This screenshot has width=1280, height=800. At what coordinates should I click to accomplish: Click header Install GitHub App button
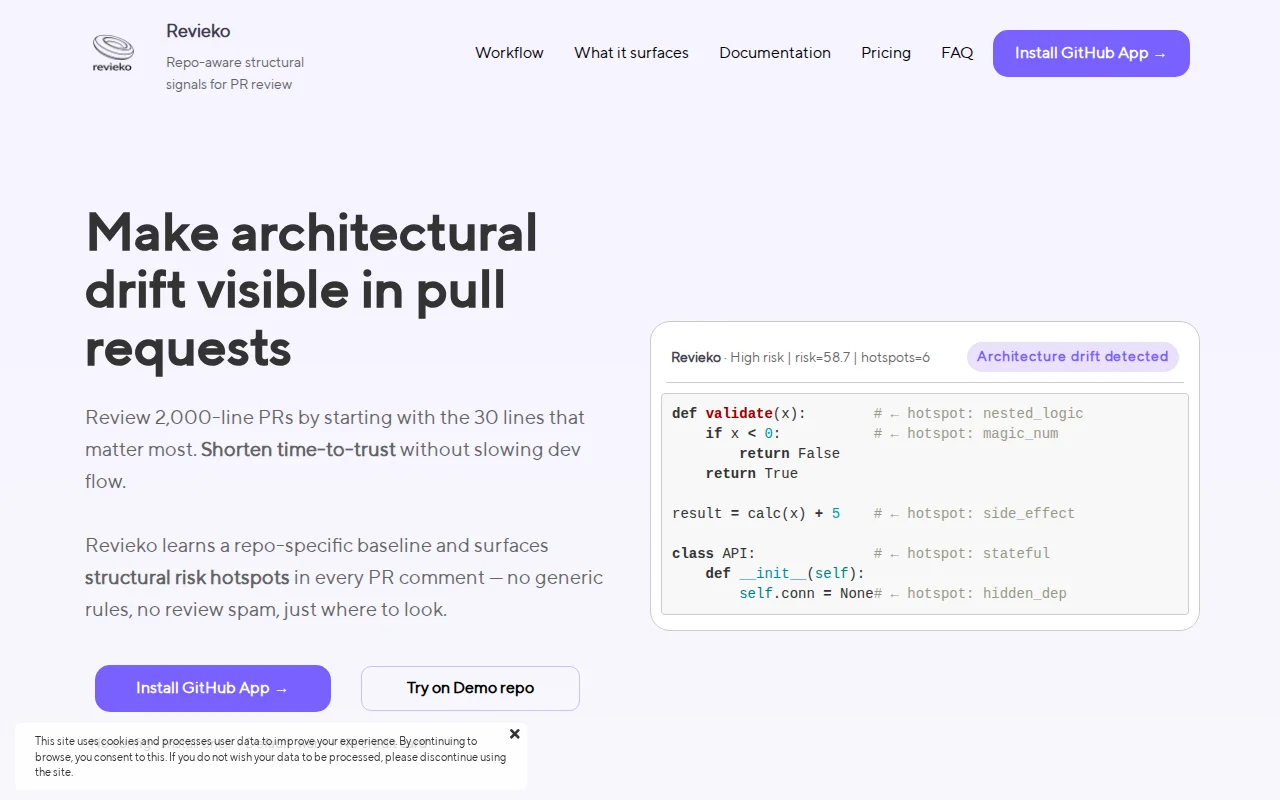1091,53
